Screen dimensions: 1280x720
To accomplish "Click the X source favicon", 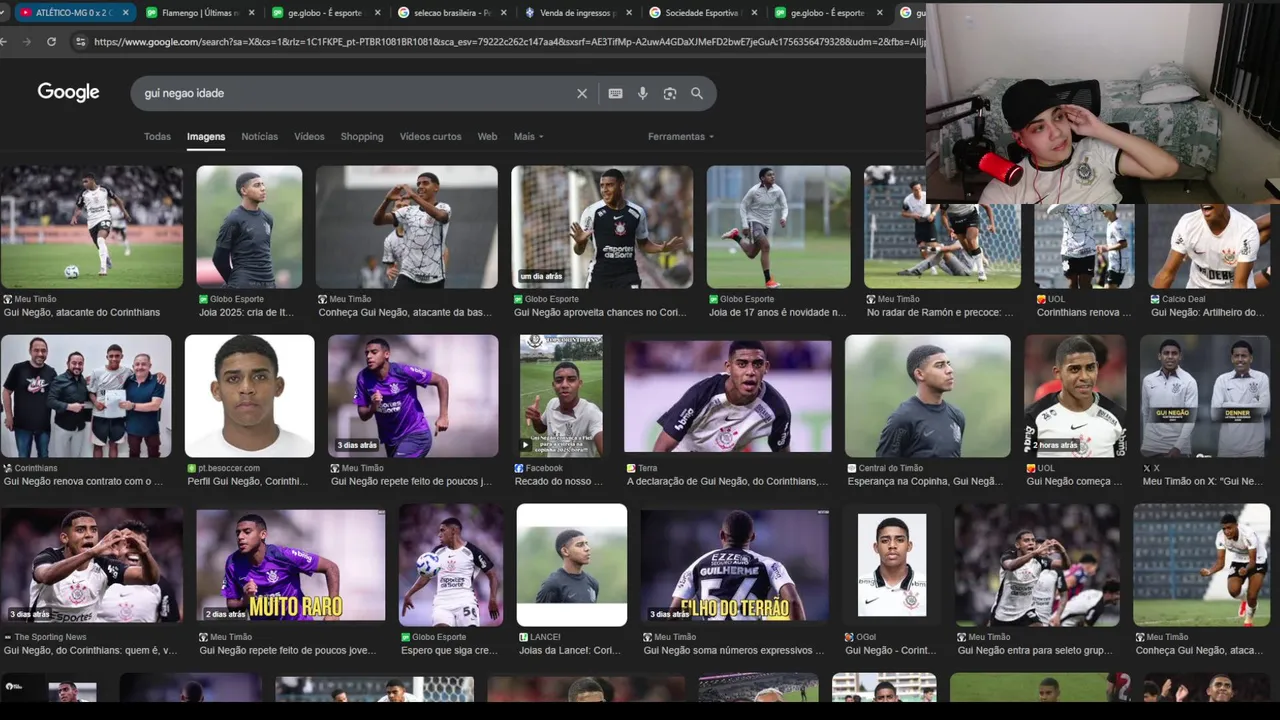I will click(x=1147, y=468).
